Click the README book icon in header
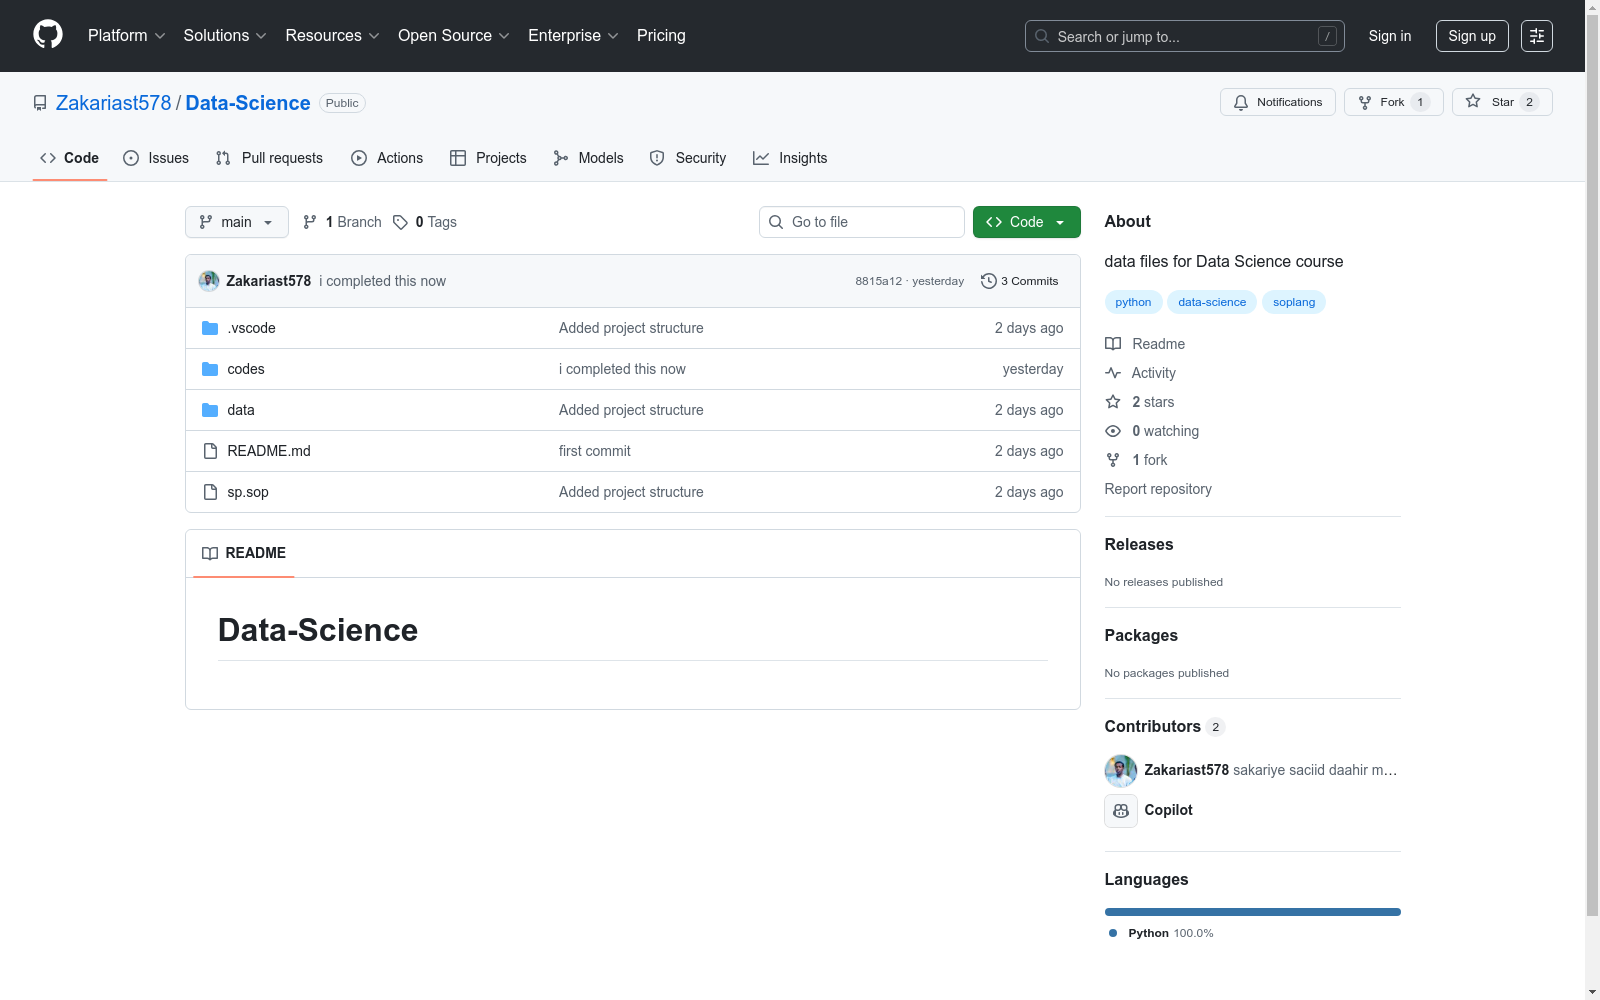1600x1000 pixels. pyautogui.click(x=210, y=553)
